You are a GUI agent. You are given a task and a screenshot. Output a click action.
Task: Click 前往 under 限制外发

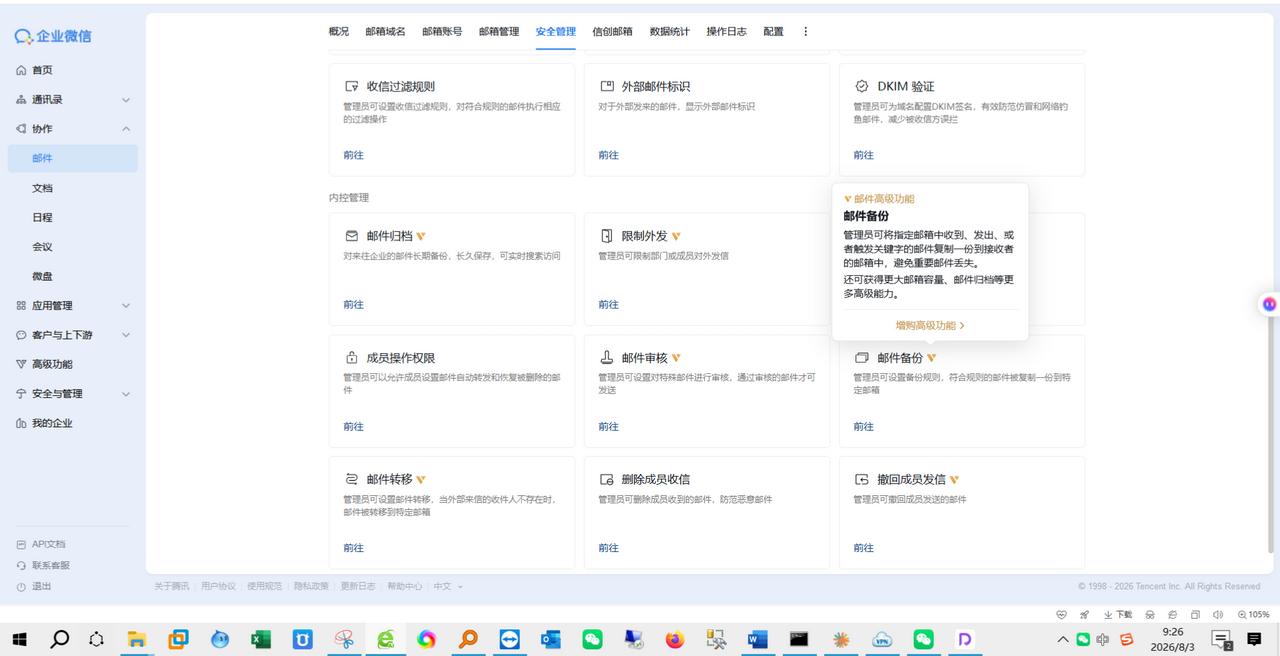pos(608,304)
